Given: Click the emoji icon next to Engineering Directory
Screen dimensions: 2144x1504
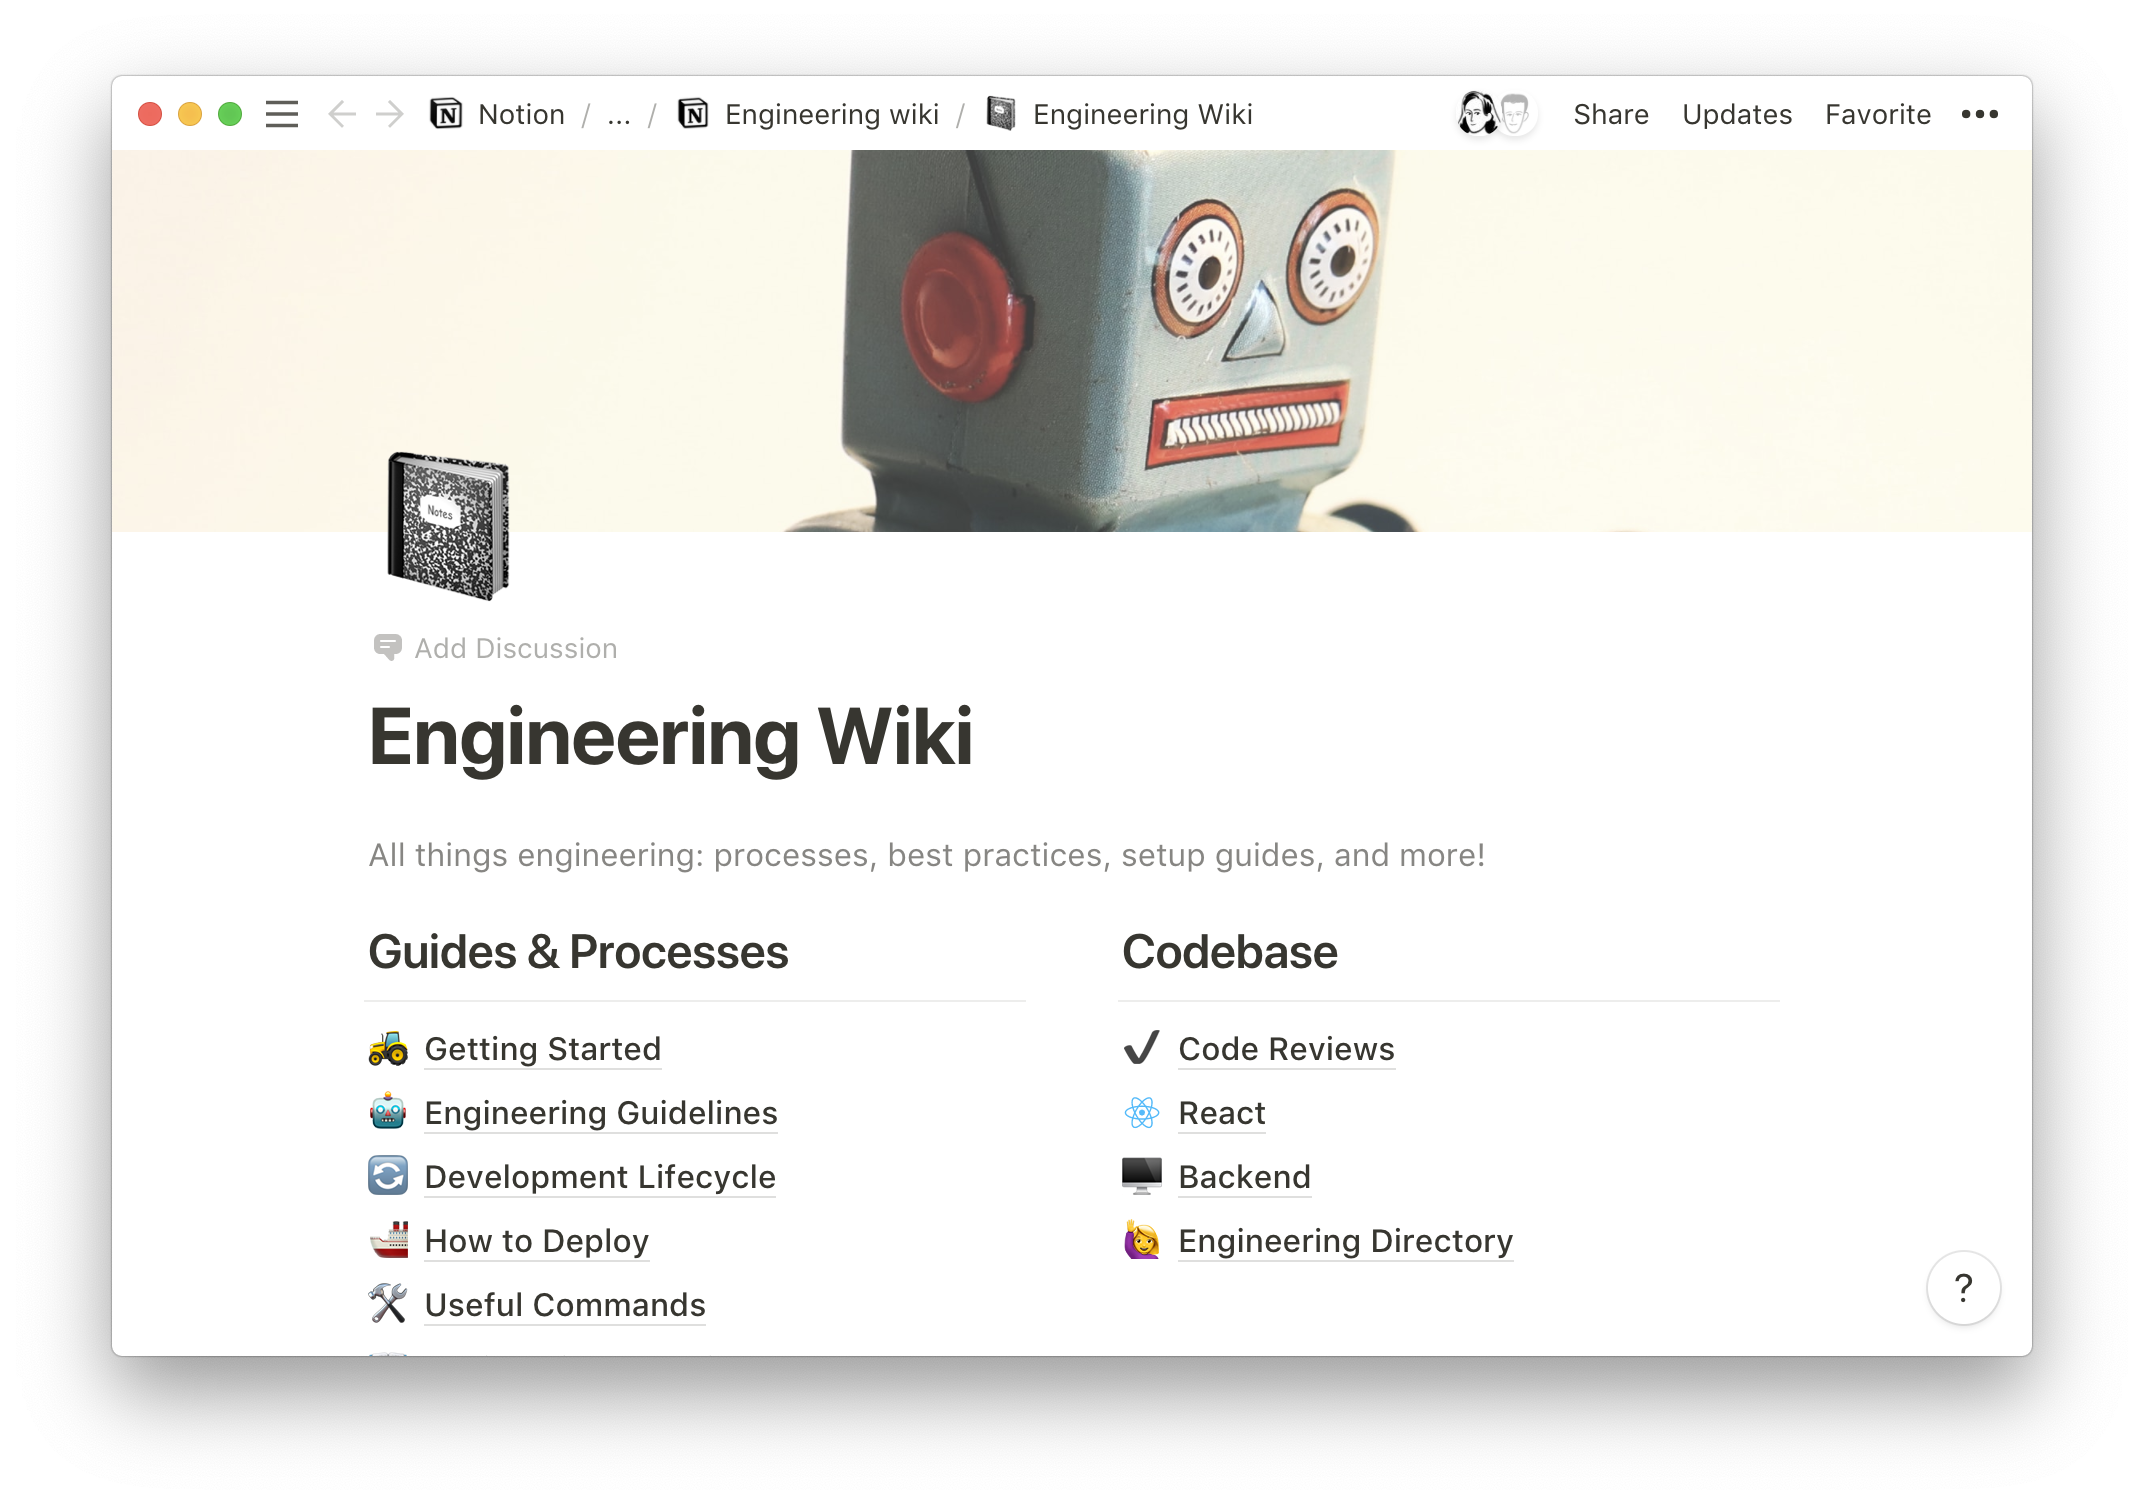Looking at the screenshot, I should 1142,1240.
